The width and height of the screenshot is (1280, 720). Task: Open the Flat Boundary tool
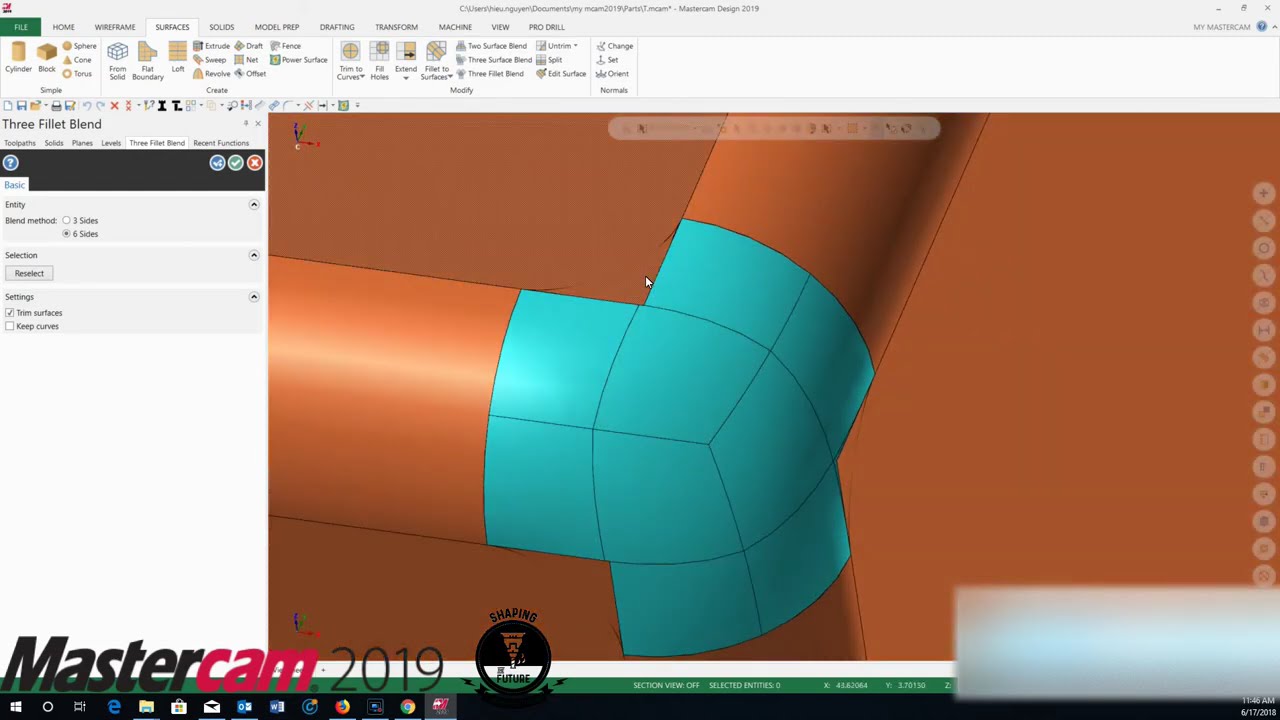coord(147,61)
